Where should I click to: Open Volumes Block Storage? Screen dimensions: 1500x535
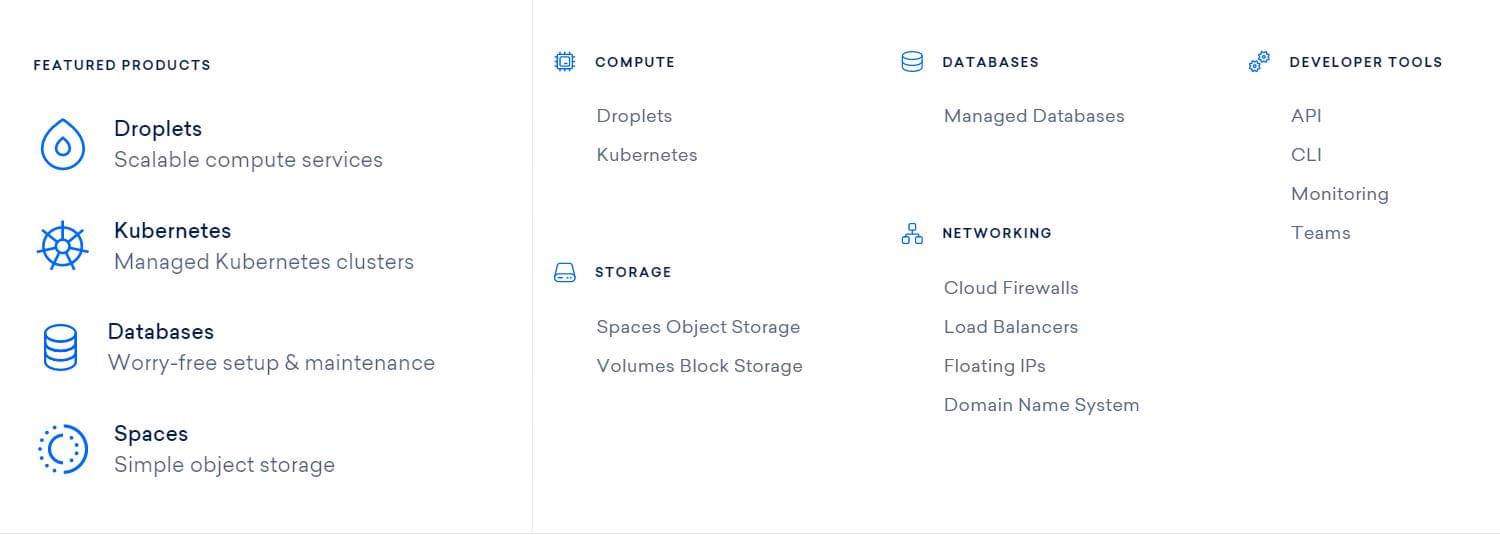tap(699, 366)
